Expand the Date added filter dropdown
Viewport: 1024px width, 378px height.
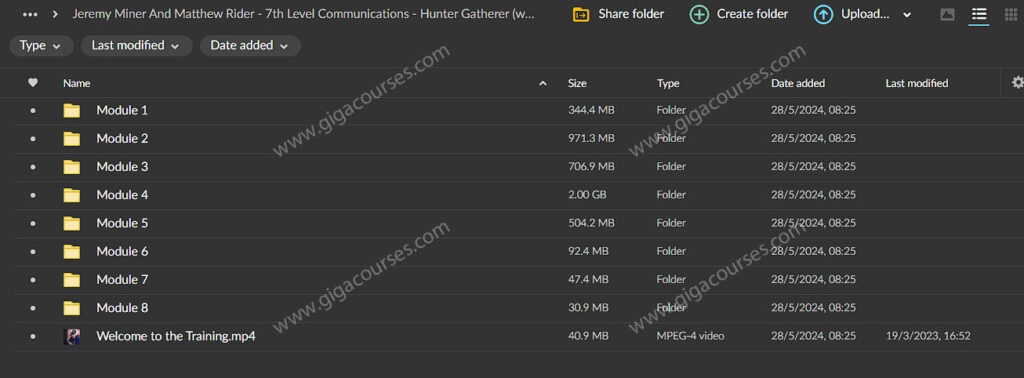tap(249, 46)
